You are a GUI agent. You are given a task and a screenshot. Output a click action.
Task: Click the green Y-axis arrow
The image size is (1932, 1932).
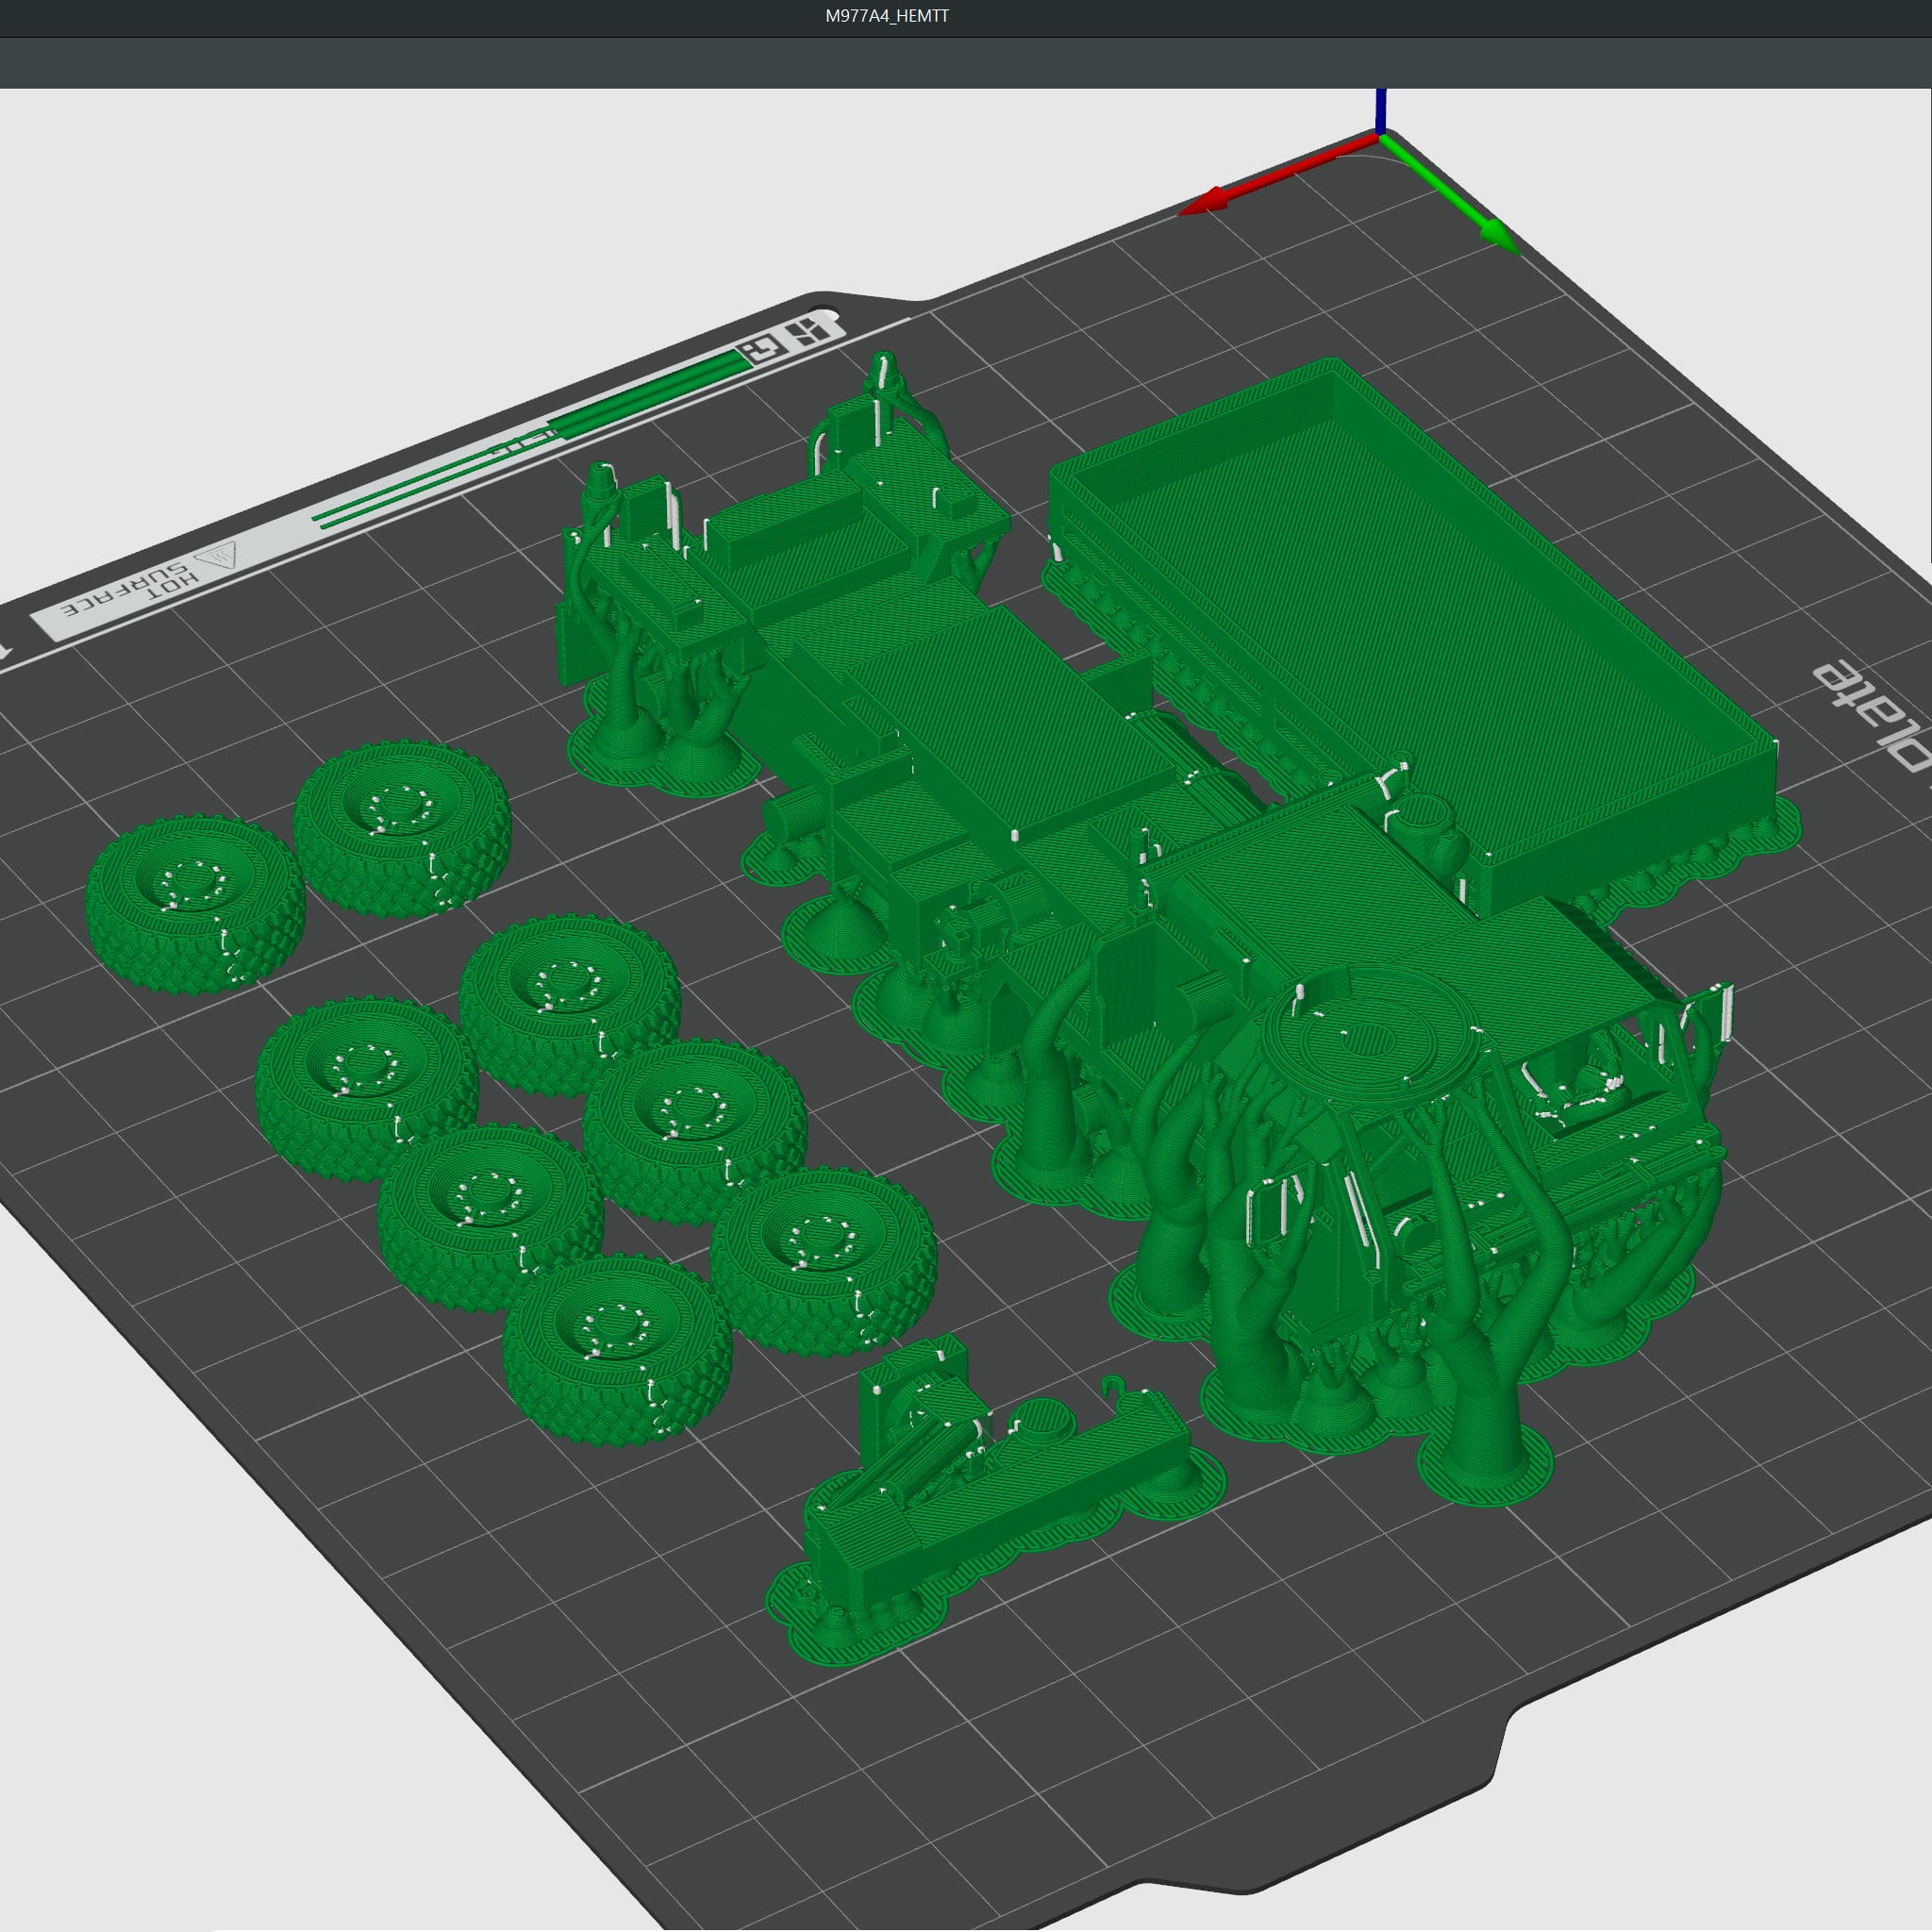[1450, 193]
